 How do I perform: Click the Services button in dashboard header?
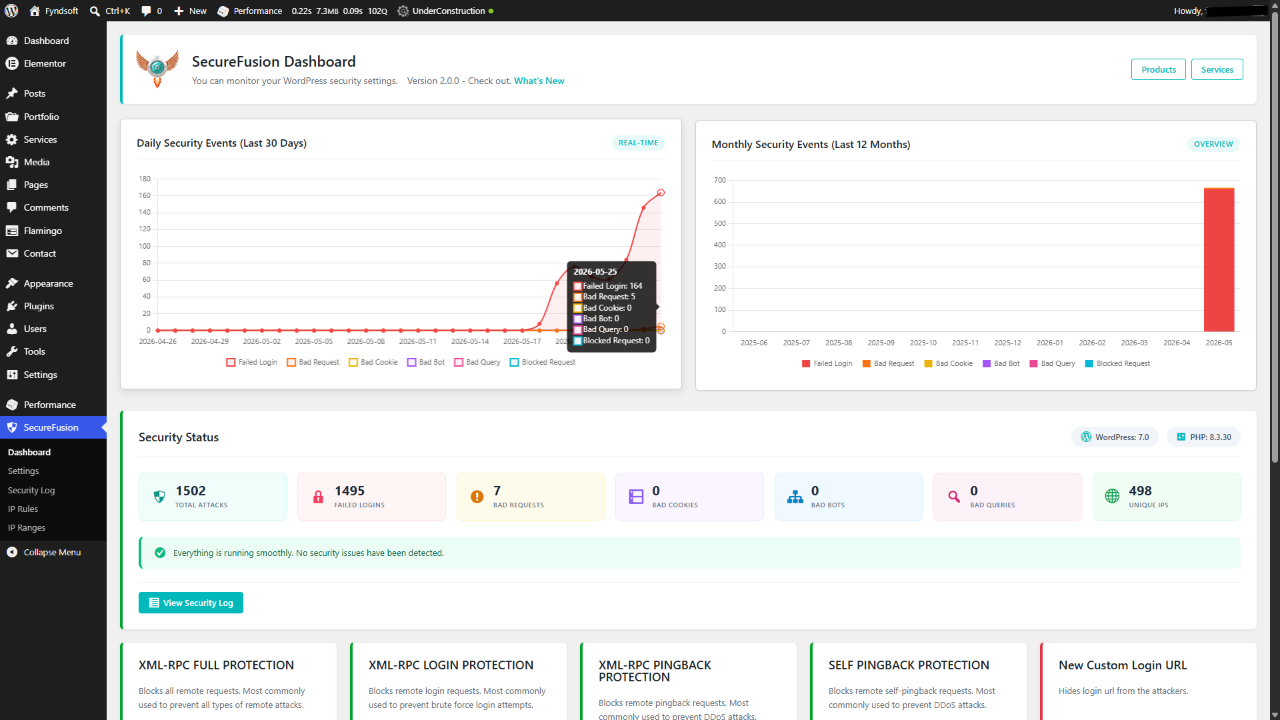tap(1217, 69)
